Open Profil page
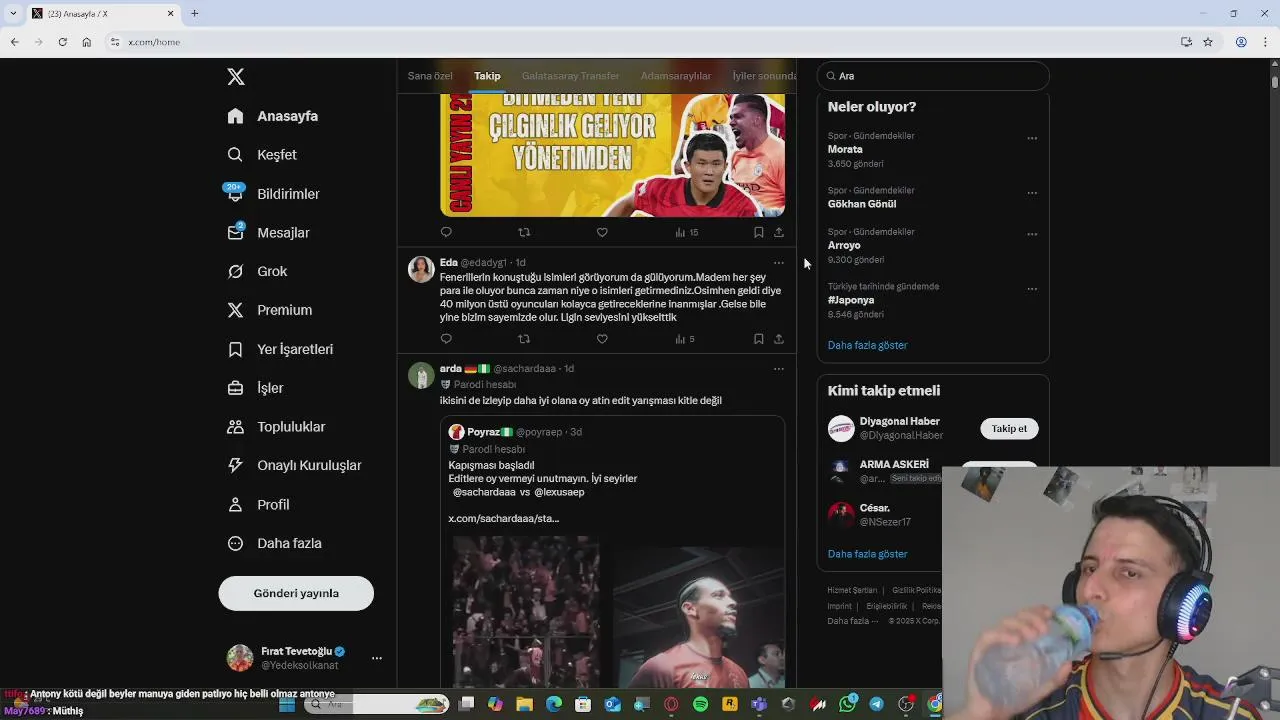 coord(258,504)
